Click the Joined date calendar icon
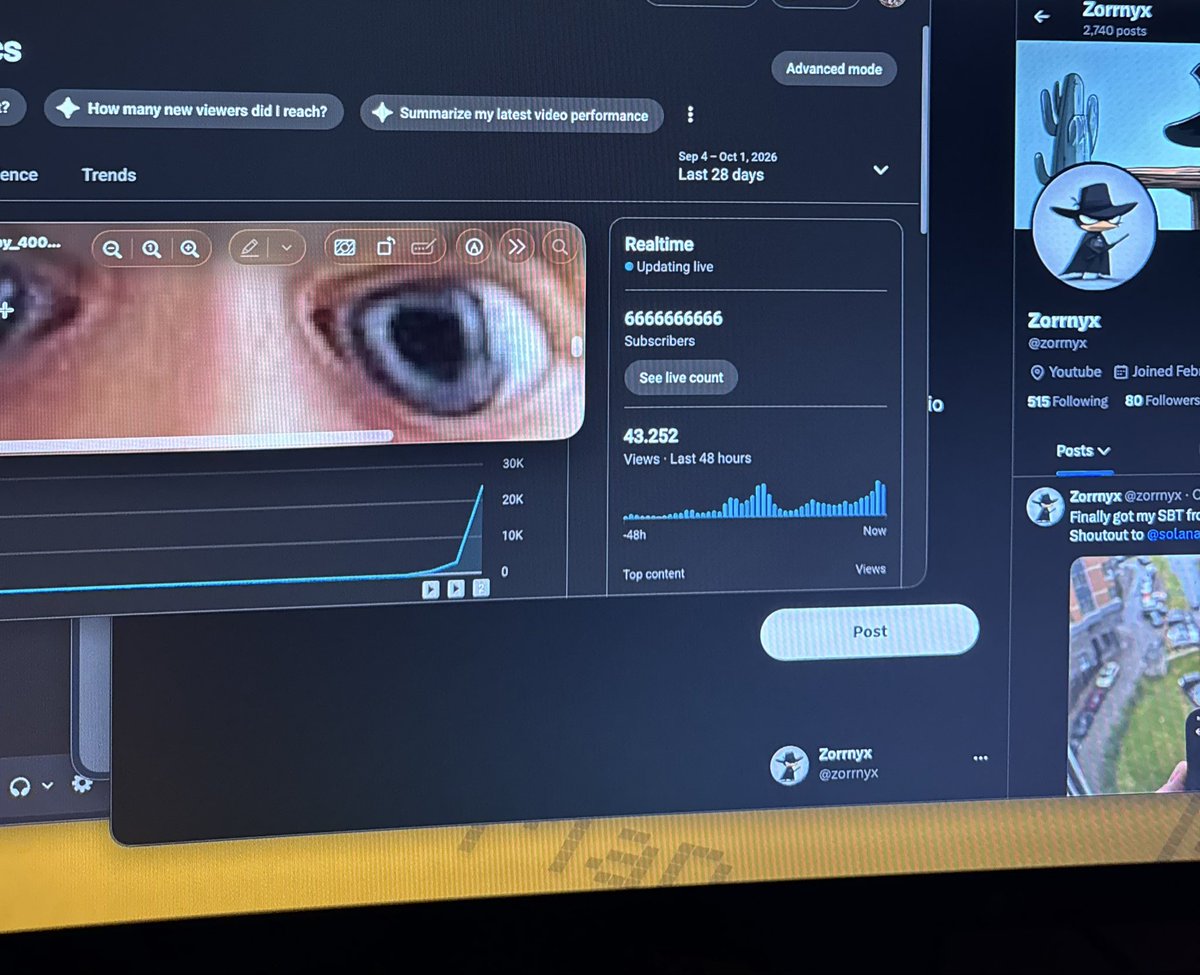Screen dimensions: 1200x975 click(1121, 371)
